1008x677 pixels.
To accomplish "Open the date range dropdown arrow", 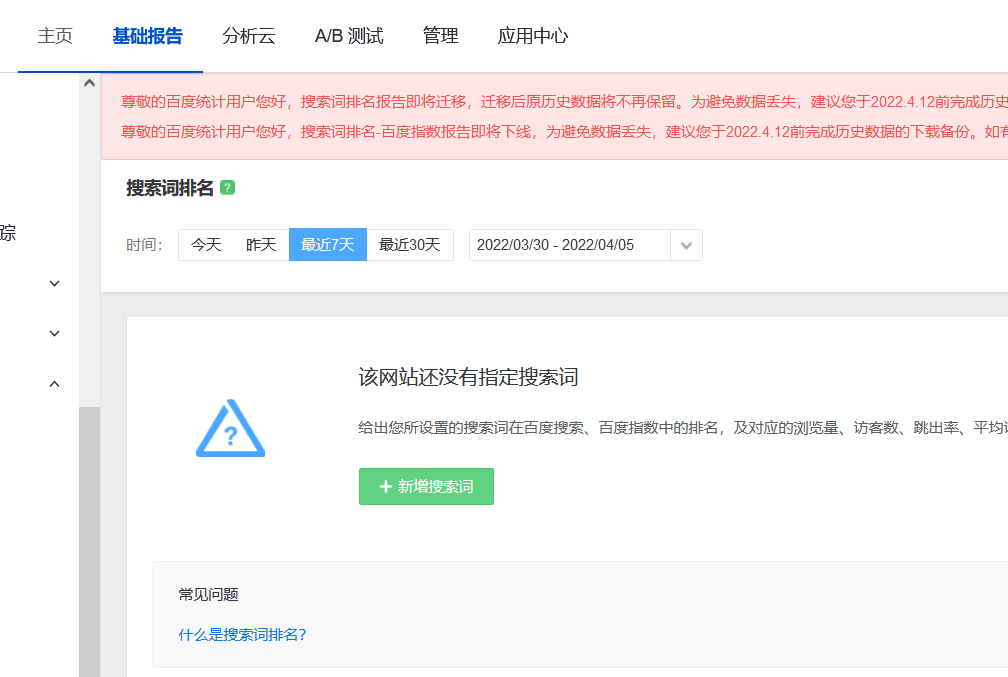I will coord(686,246).
